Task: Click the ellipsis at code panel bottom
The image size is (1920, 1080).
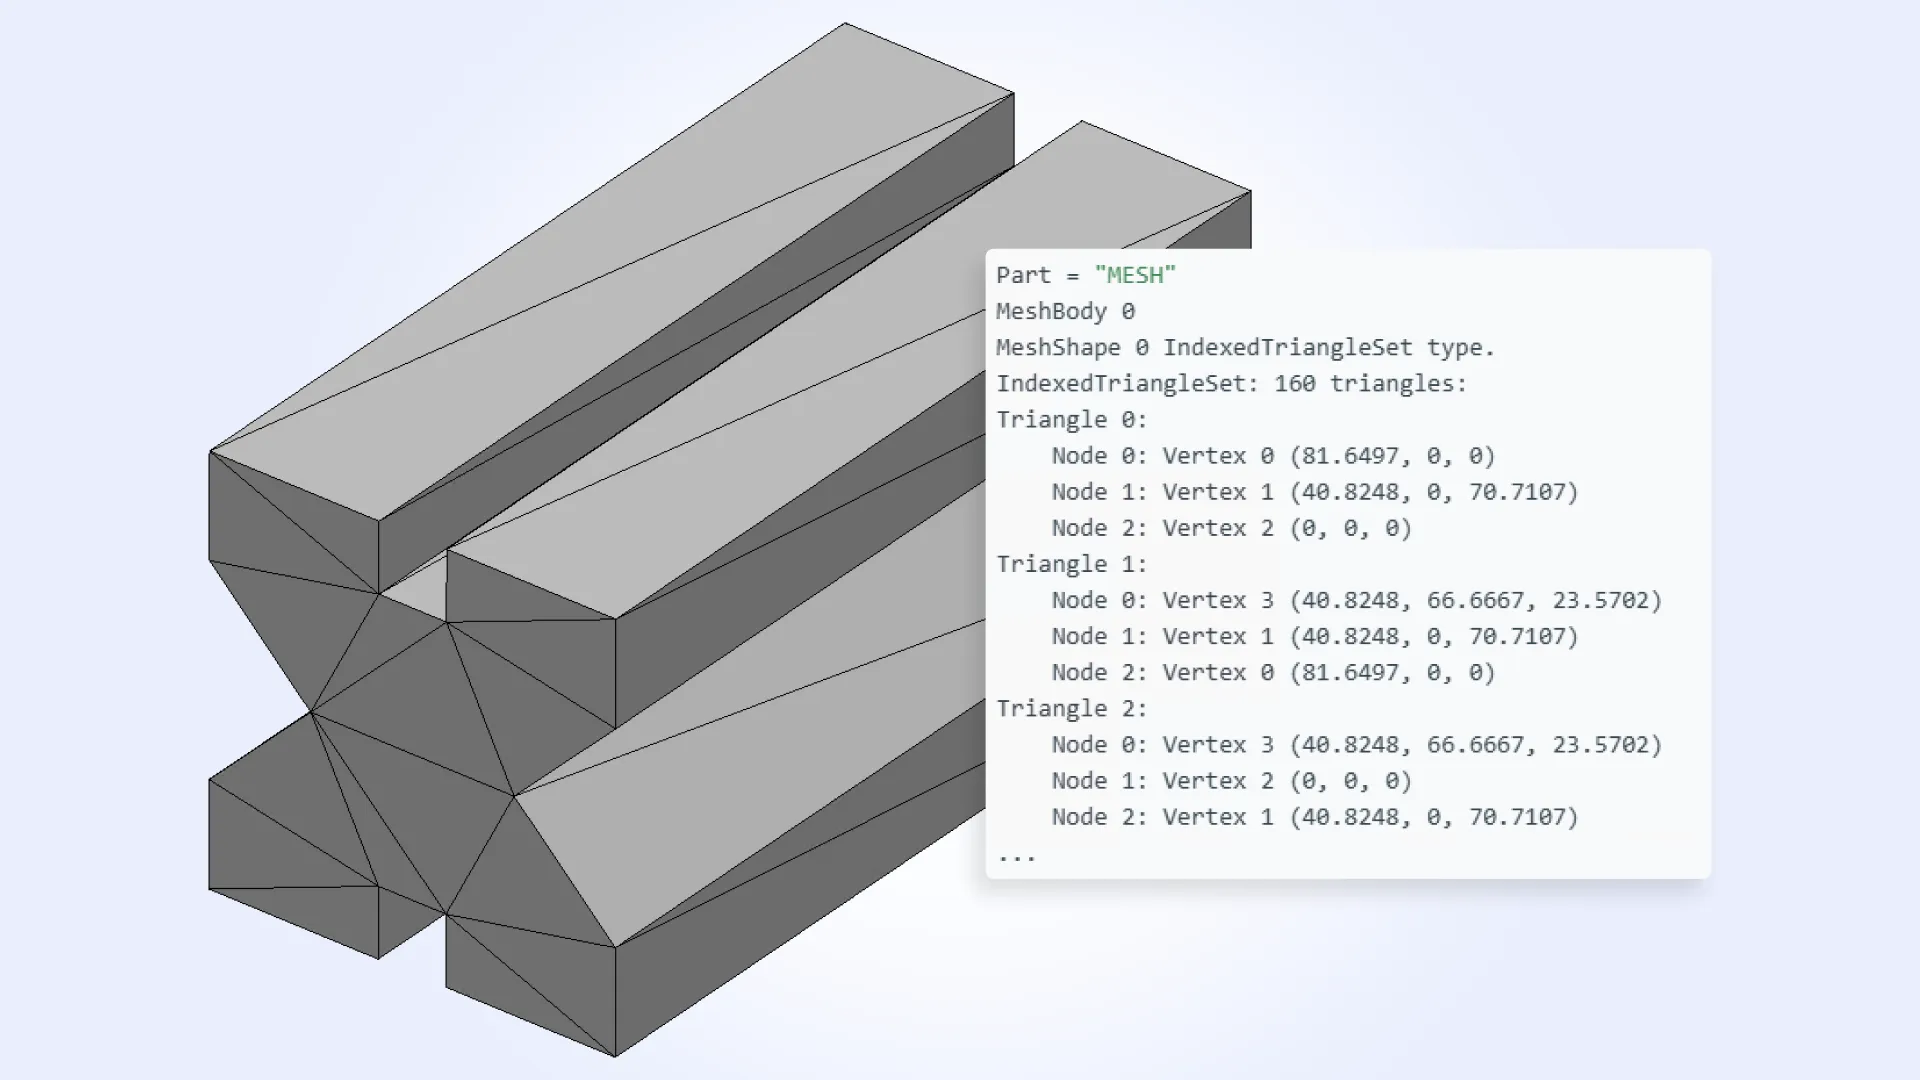Action: pos(1016,856)
